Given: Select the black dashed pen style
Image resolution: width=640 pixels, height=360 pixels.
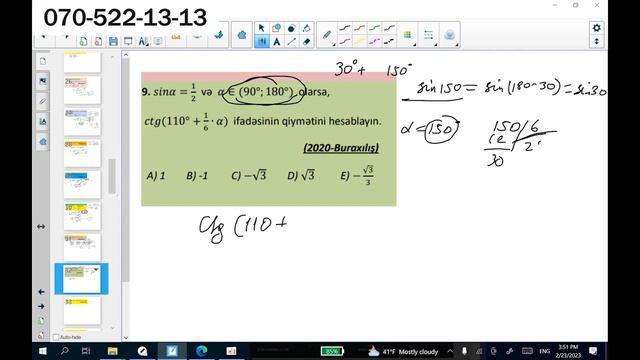Looking at the screenshot, I should (389, 41).
